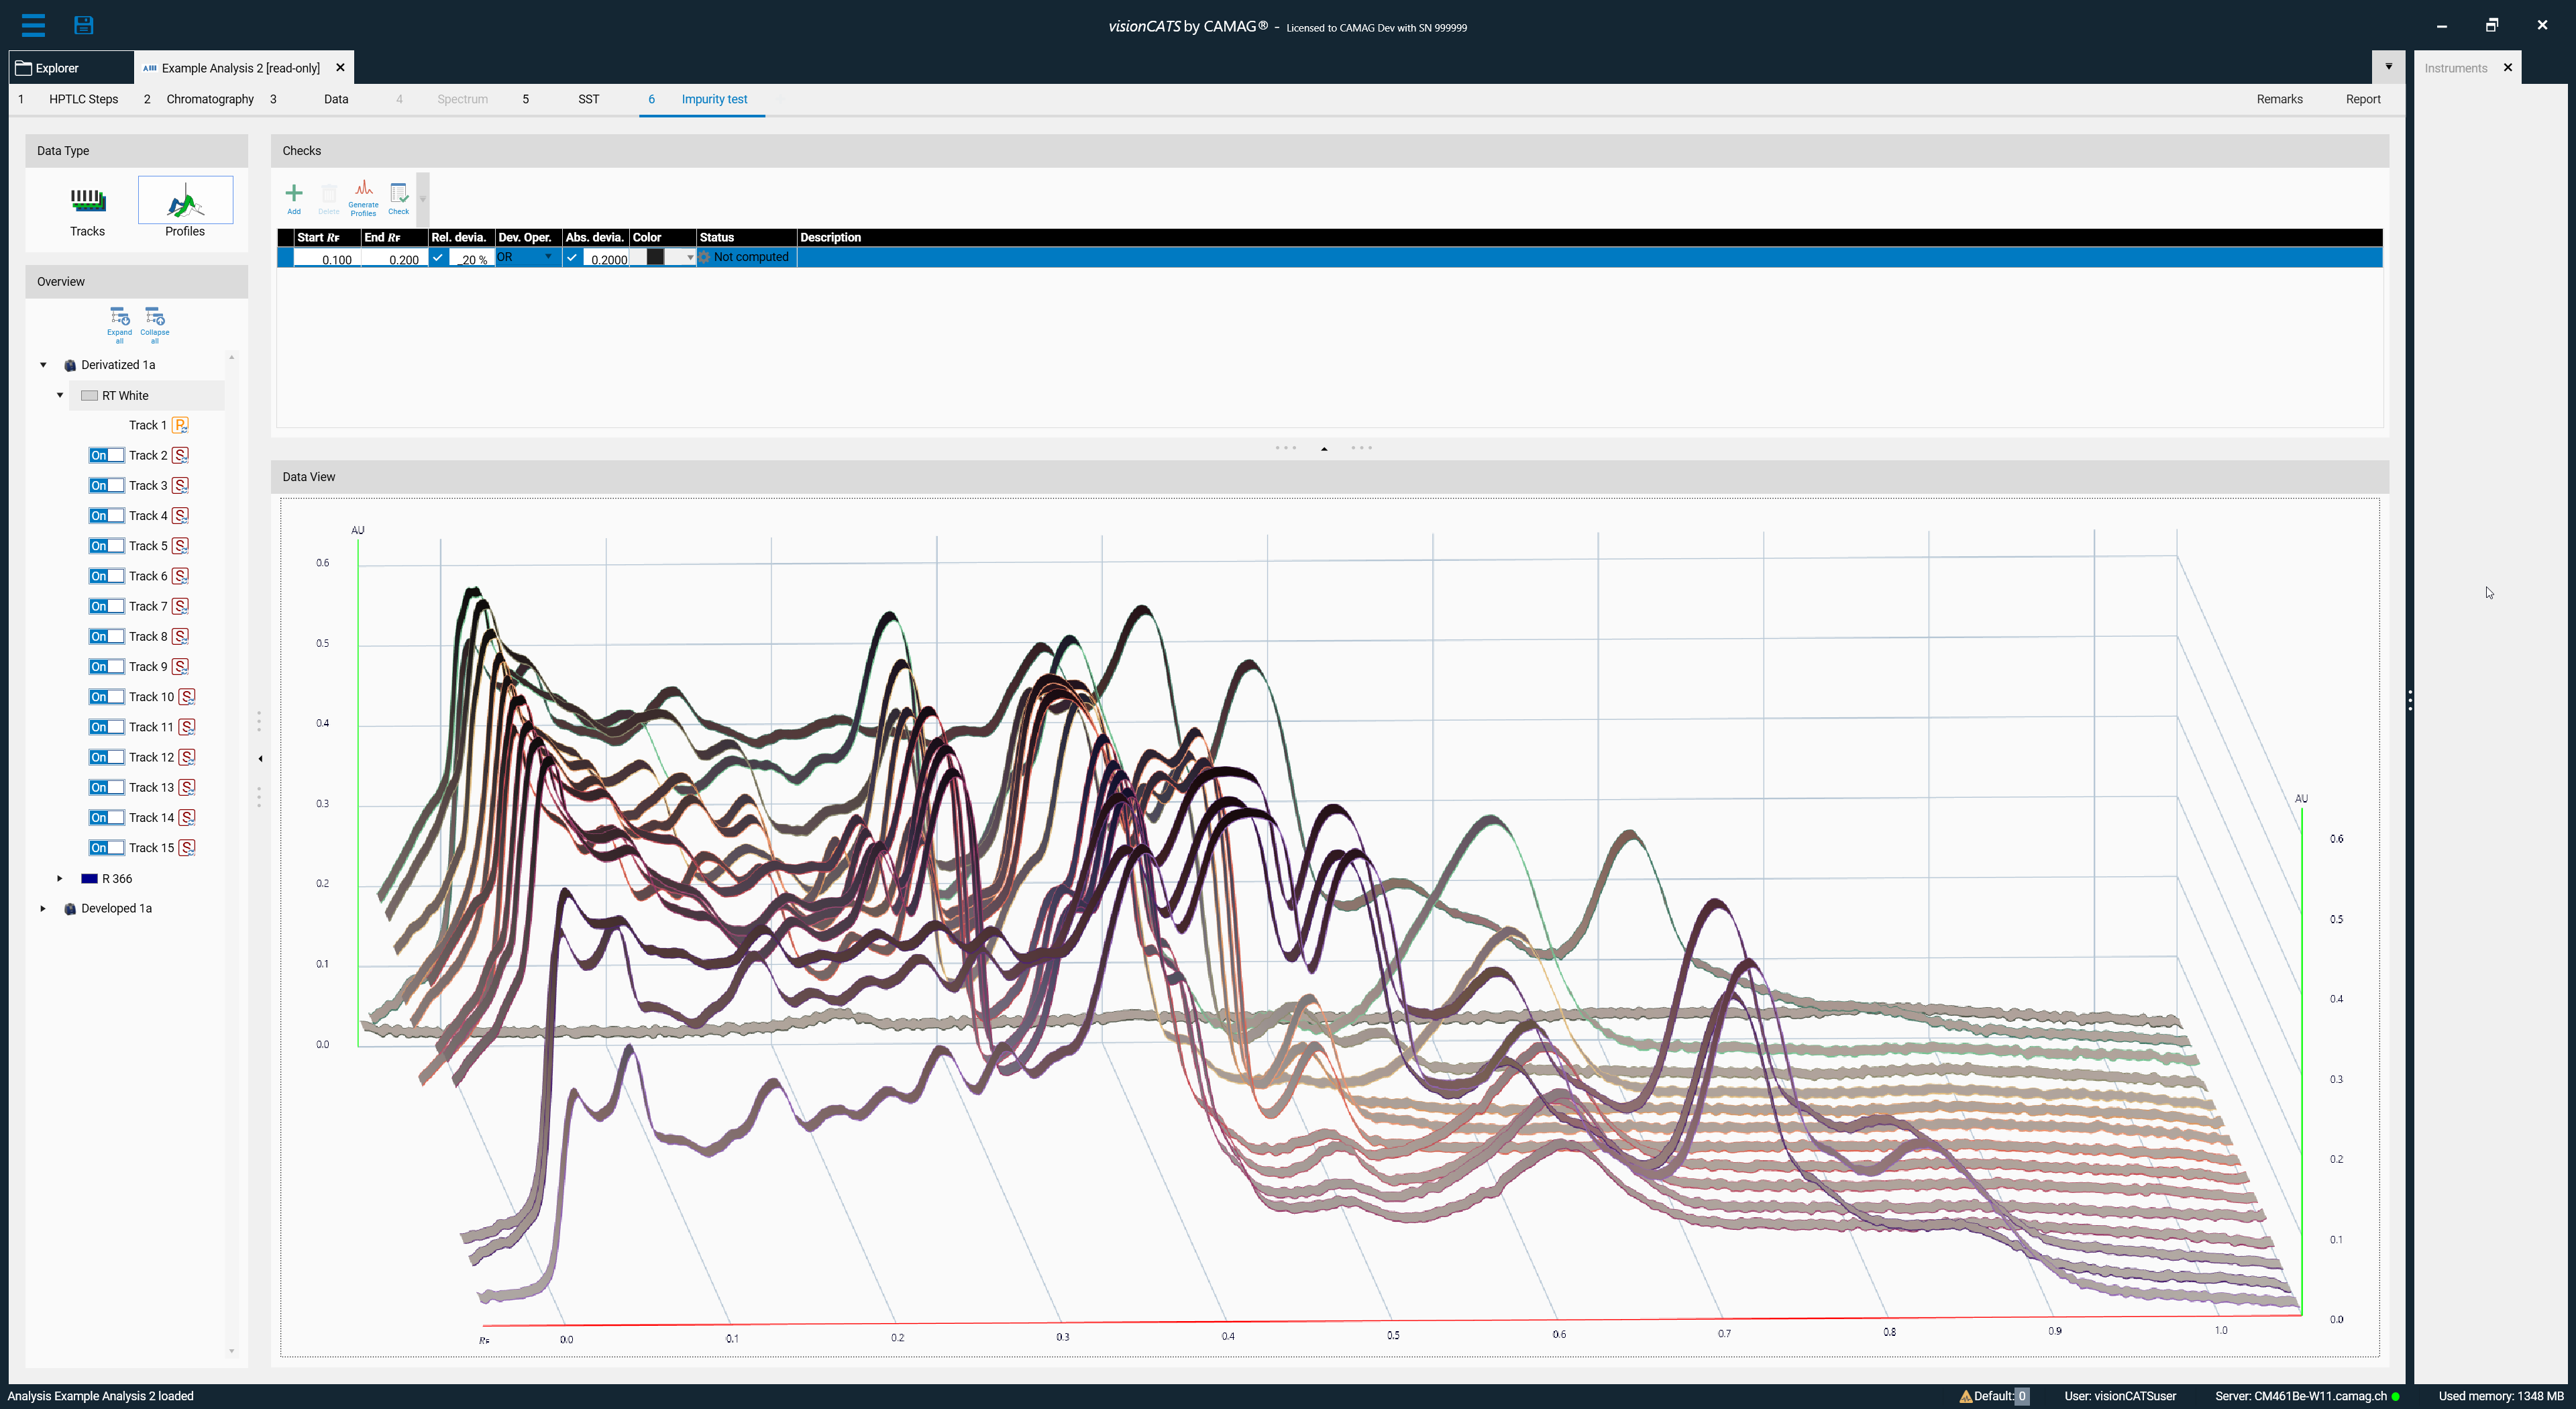Expand the Developed 1a tree node
The image size is (2576, 1409).
(x=43, y=908)
